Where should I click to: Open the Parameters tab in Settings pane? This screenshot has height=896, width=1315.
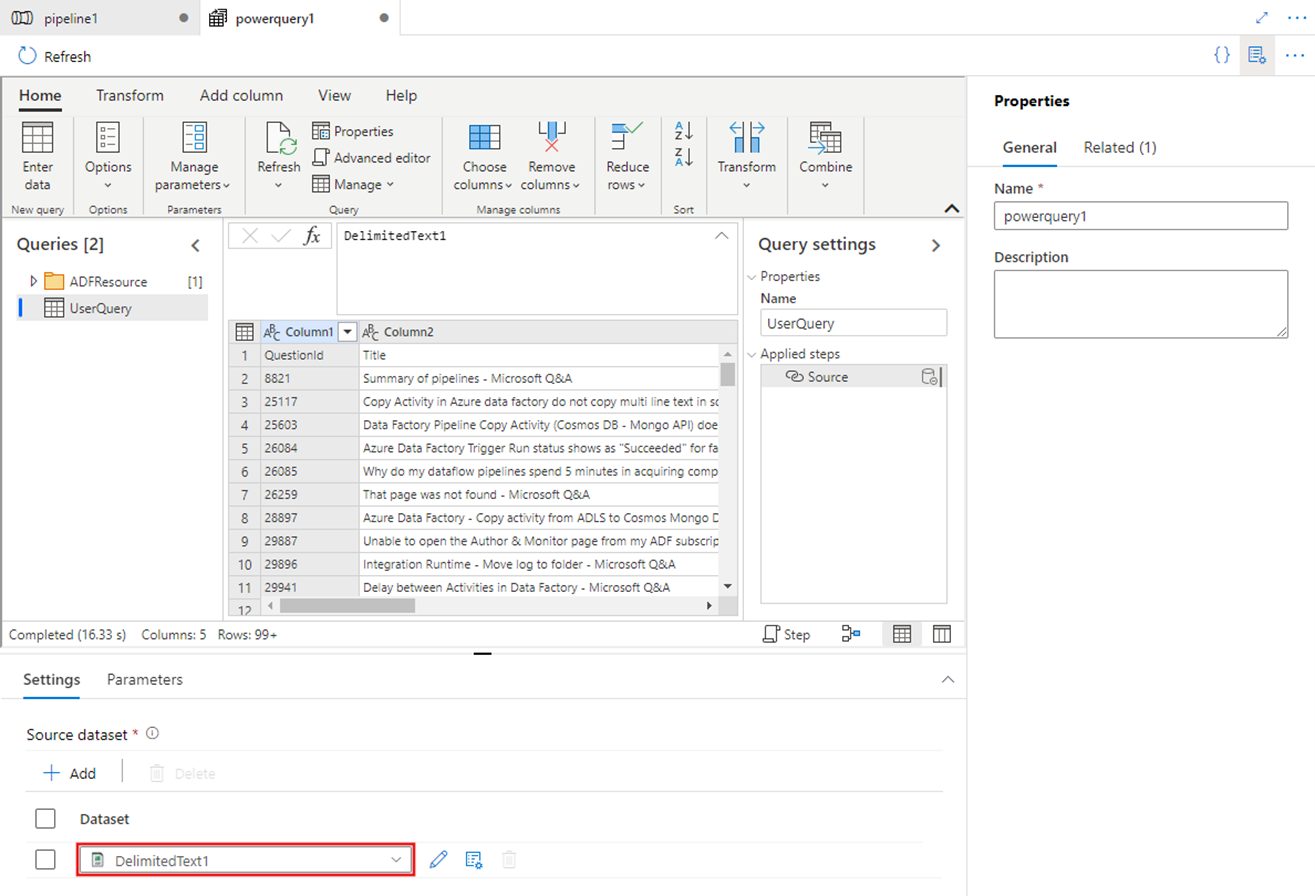pos(144,679)
